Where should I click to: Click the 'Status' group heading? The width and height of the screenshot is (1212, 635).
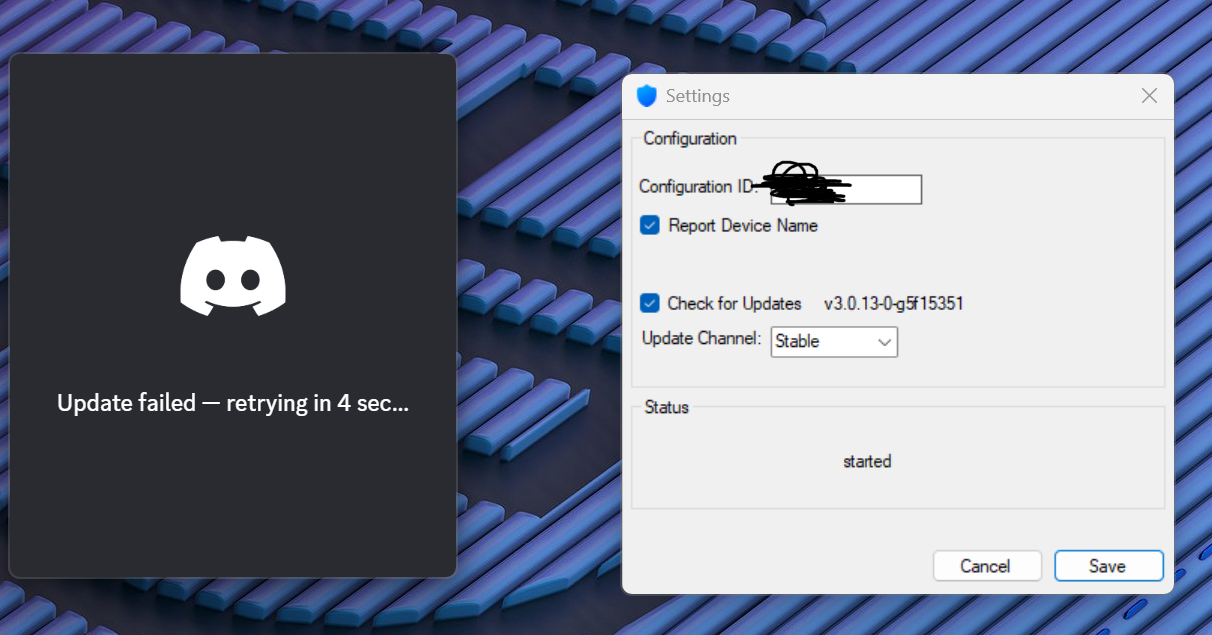667,407
